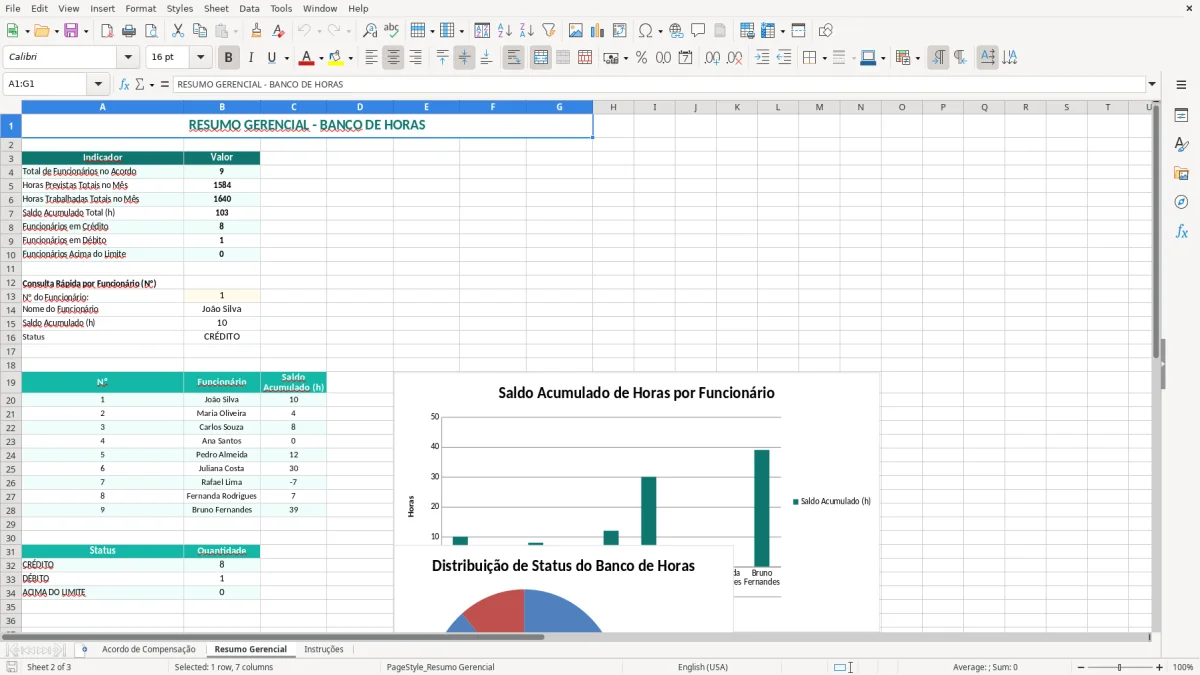Screen dimensions: 1200x675
Task: Click Export as PDF icon
Action: pyautogui.click(x=107, y=31)
